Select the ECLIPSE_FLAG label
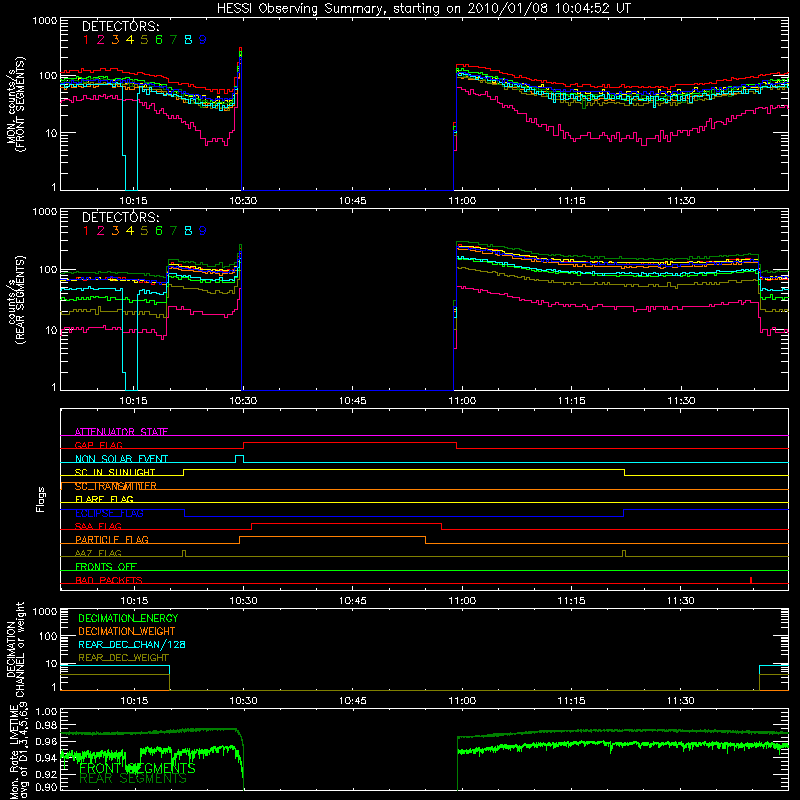The image size is (800, 800). pyautogui.click(x=109, y=513)
